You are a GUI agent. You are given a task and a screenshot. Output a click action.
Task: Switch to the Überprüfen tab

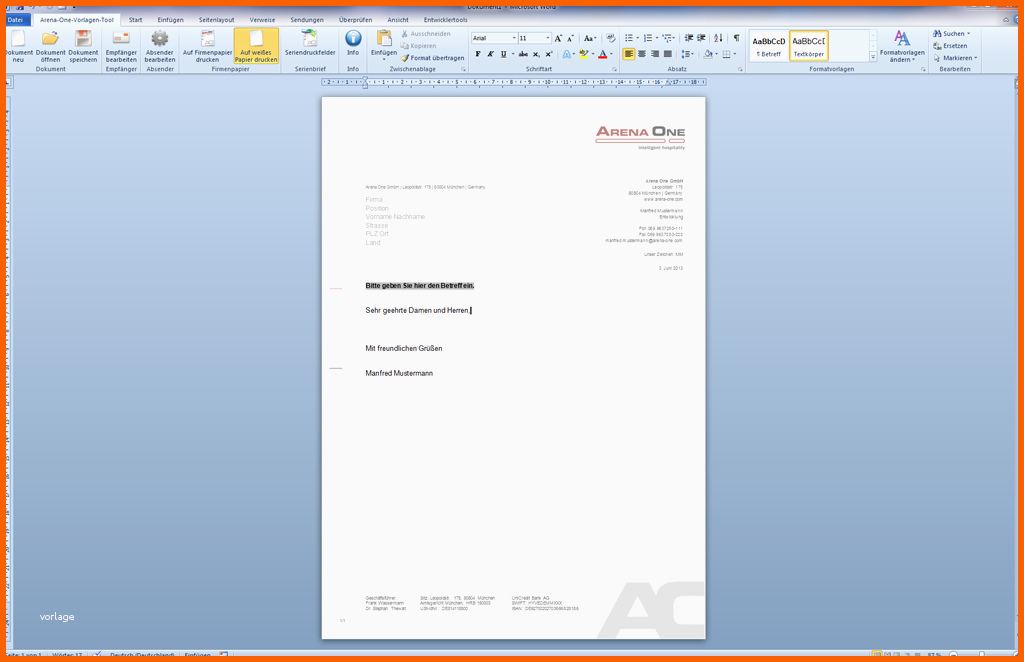[x=355, y=20]
